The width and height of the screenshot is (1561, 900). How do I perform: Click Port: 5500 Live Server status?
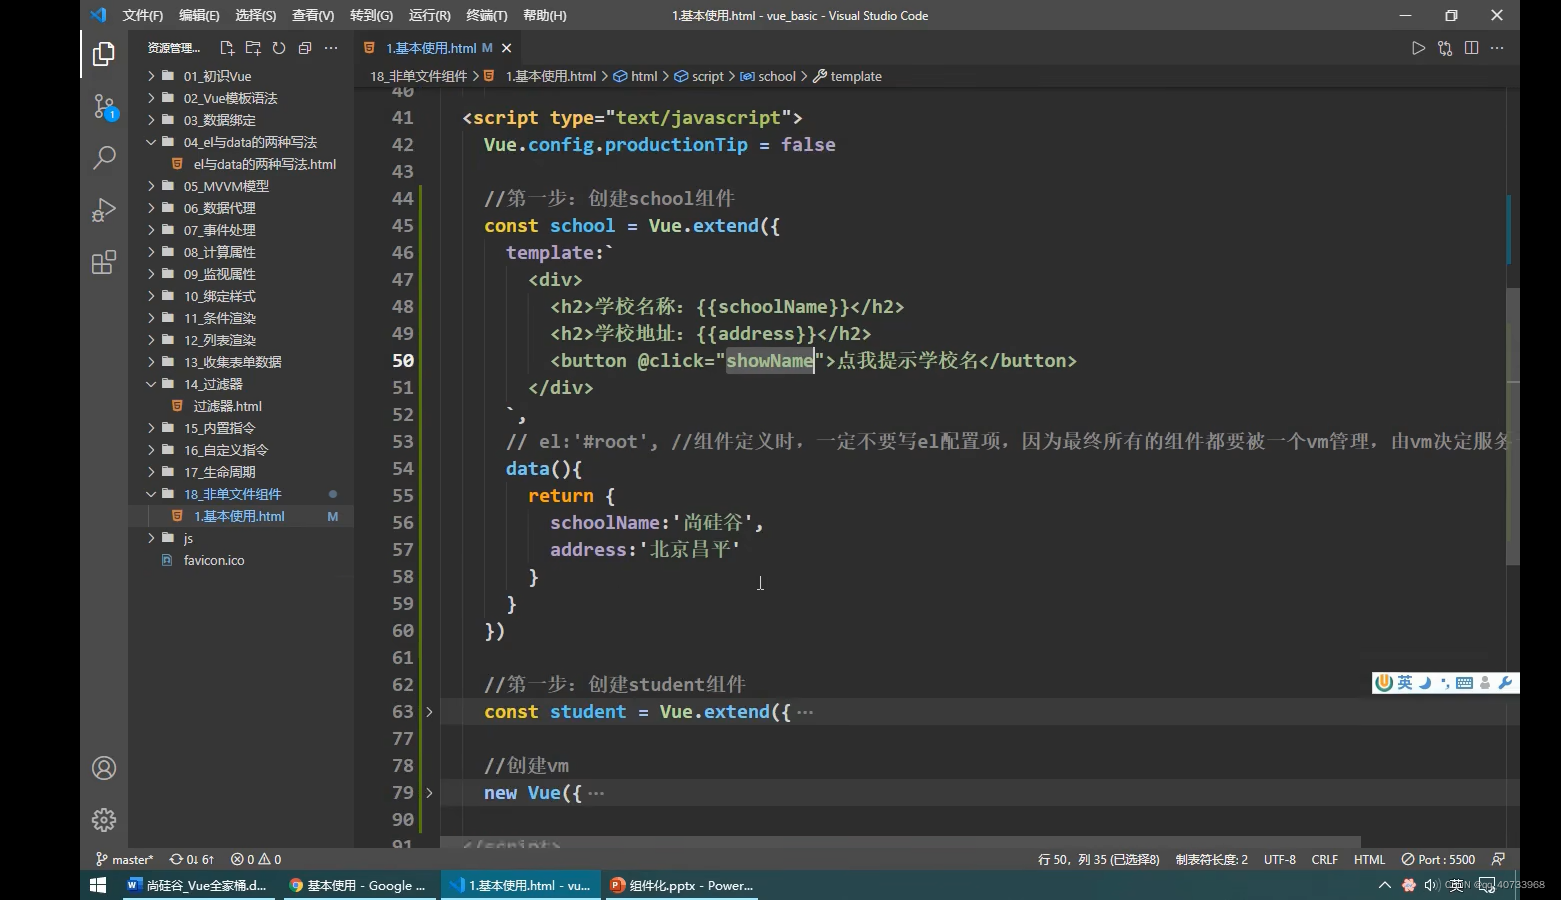coord(1438,859)
